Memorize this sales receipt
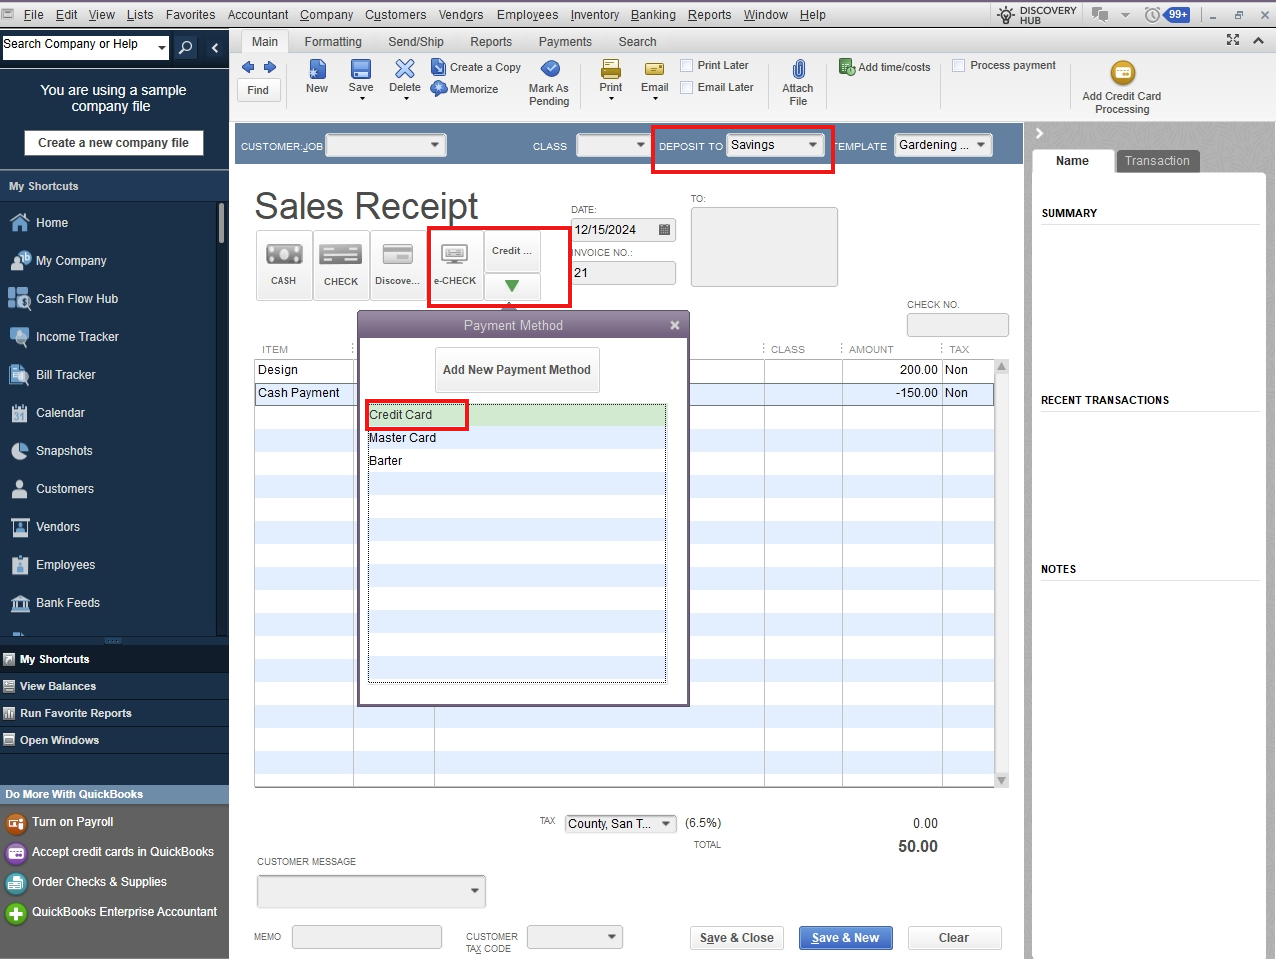Viewport: 1276px width, 959px height. 465,89
